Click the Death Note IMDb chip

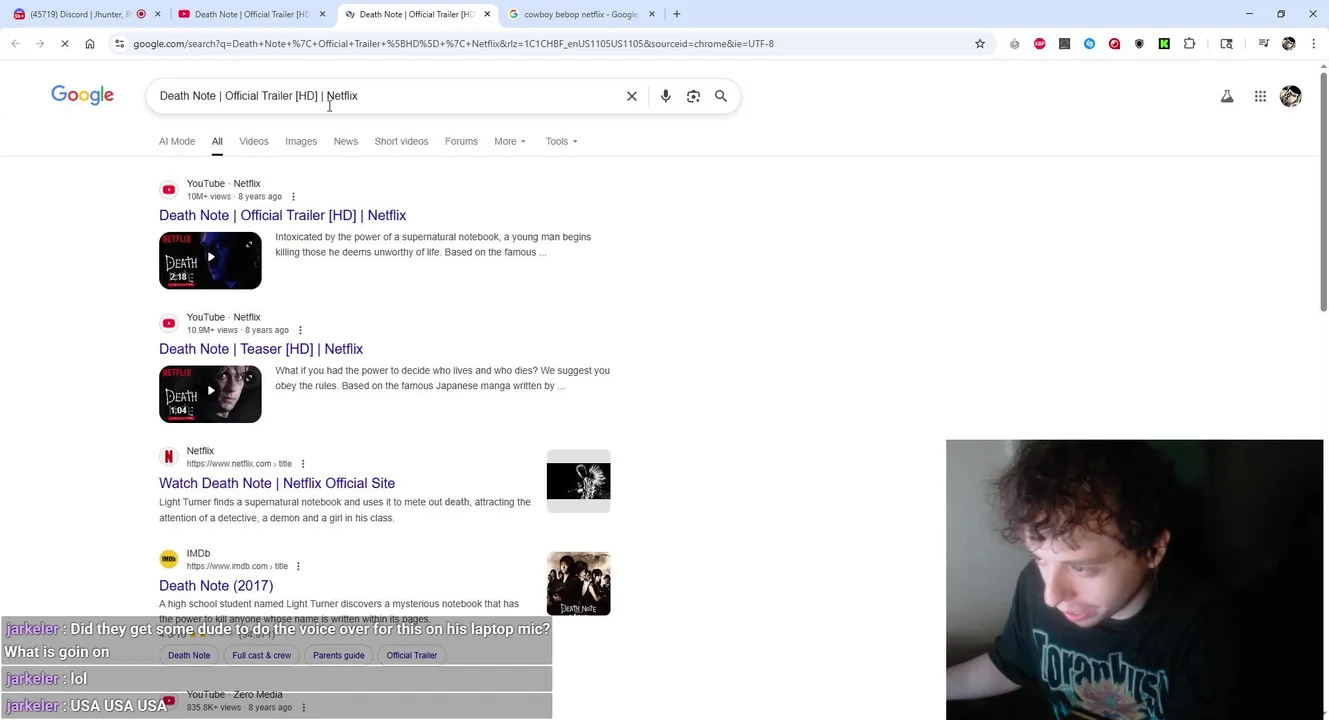point(189,655)
